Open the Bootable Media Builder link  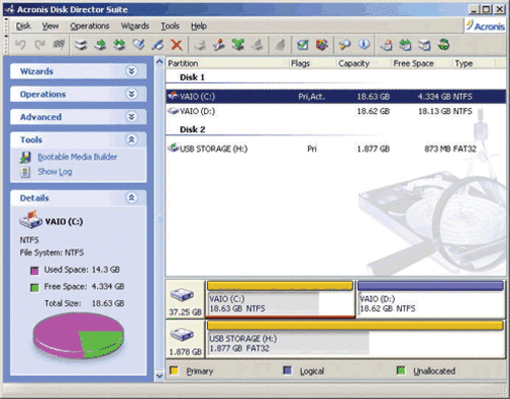point(77,157)
